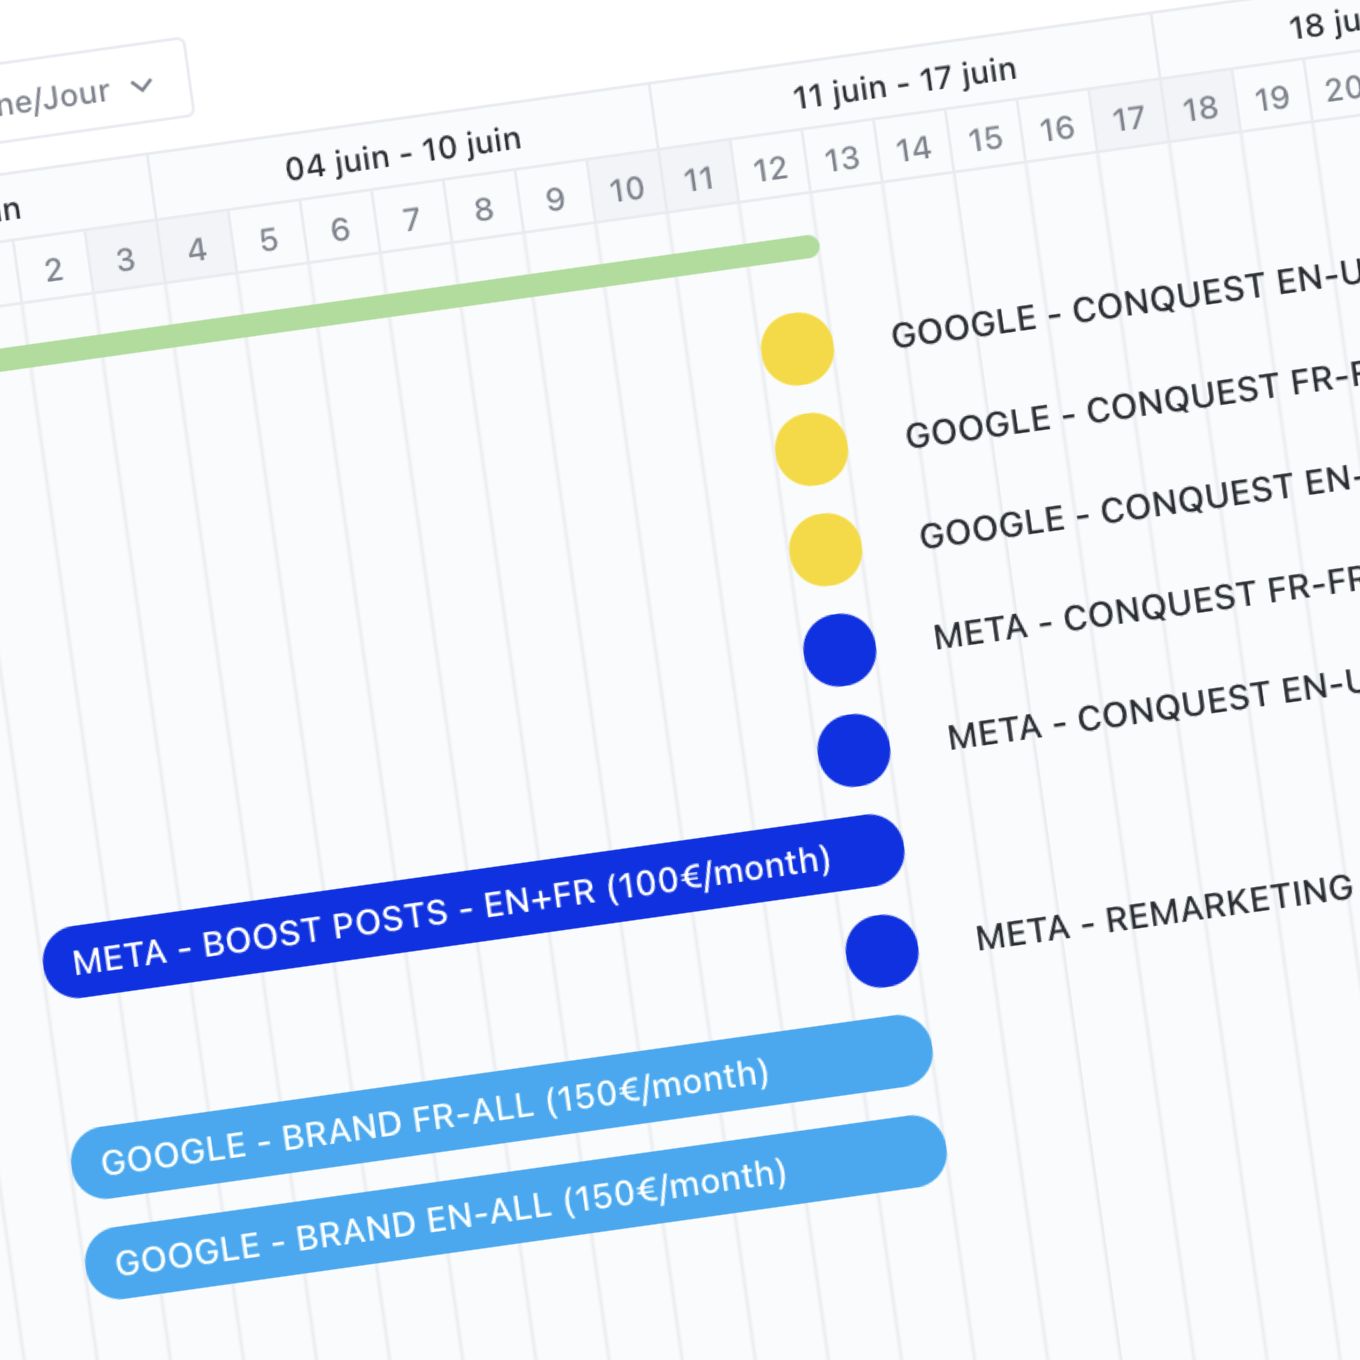
Task: Click day 5 in the timeline header
Action: tap(268, 239)
